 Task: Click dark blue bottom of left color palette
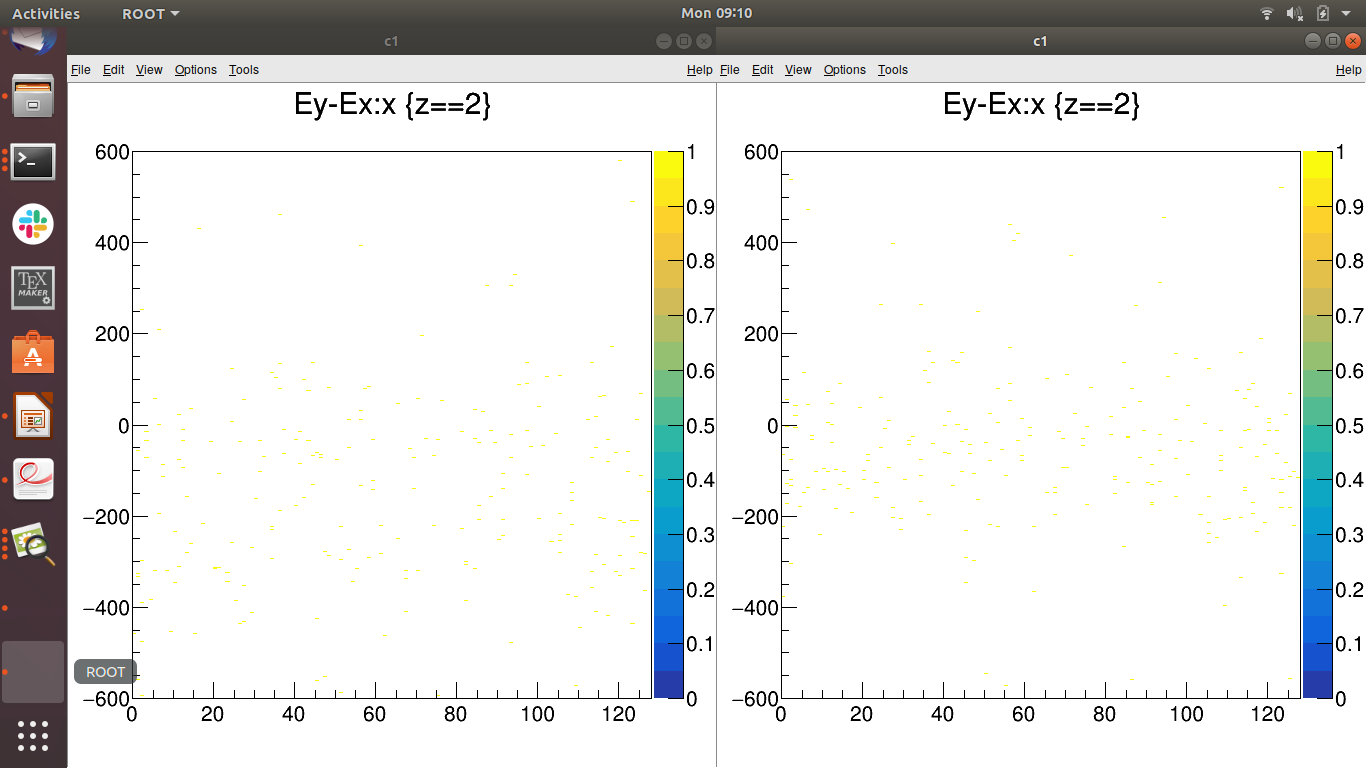pyautogui.click(x=667, y=684)
